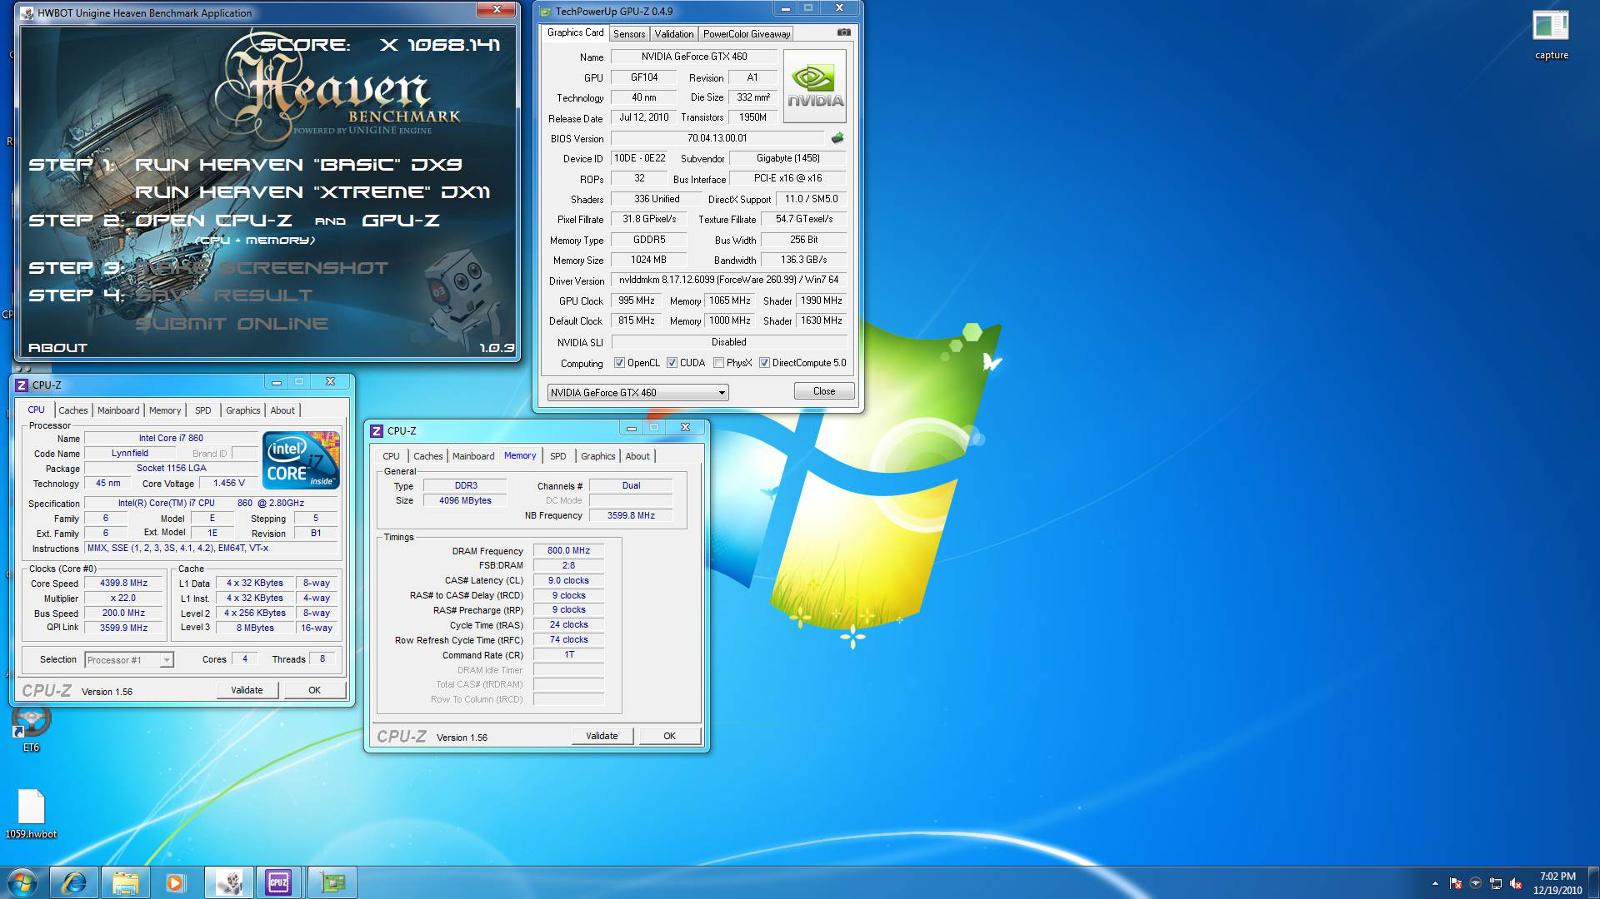Open SPD tab in CPU-Z Memory window

coord(558,456)
